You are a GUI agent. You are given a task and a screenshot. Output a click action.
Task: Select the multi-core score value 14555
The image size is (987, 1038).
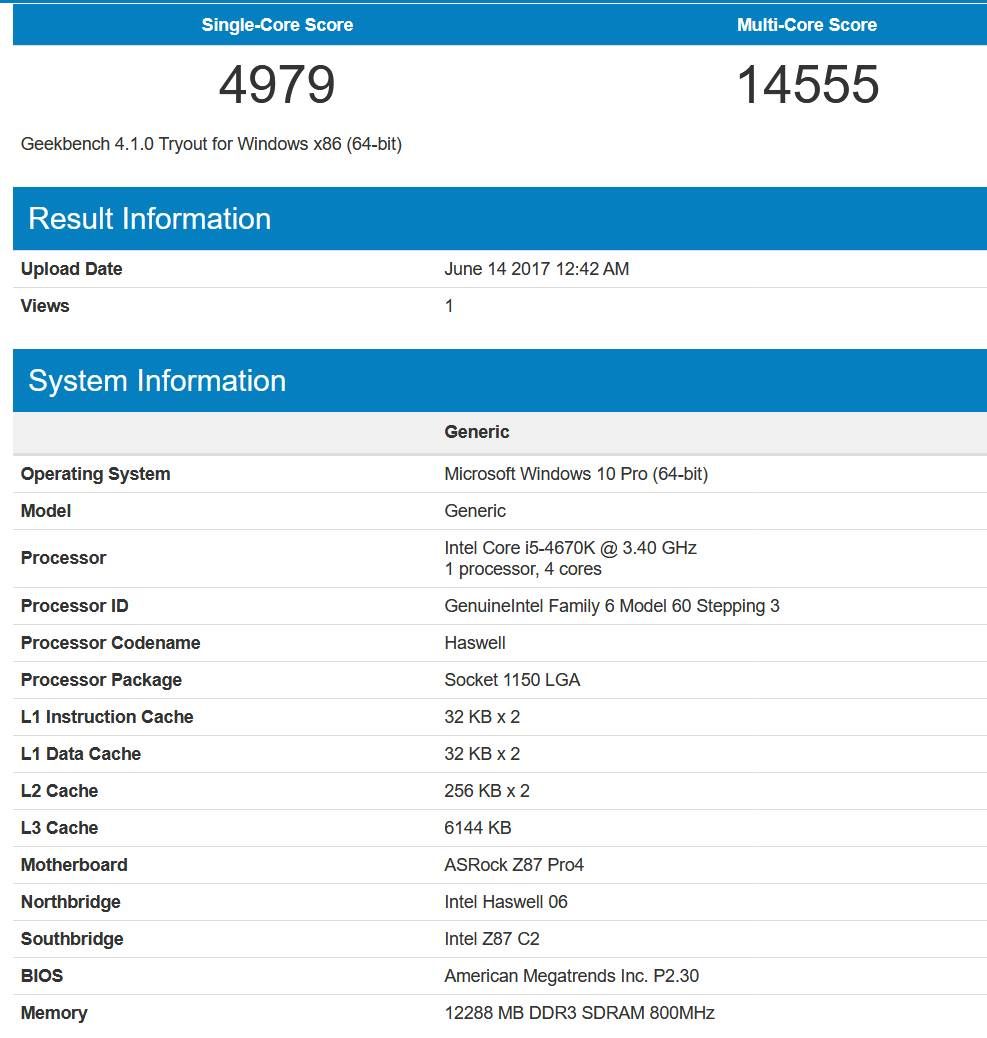(808, 85)
